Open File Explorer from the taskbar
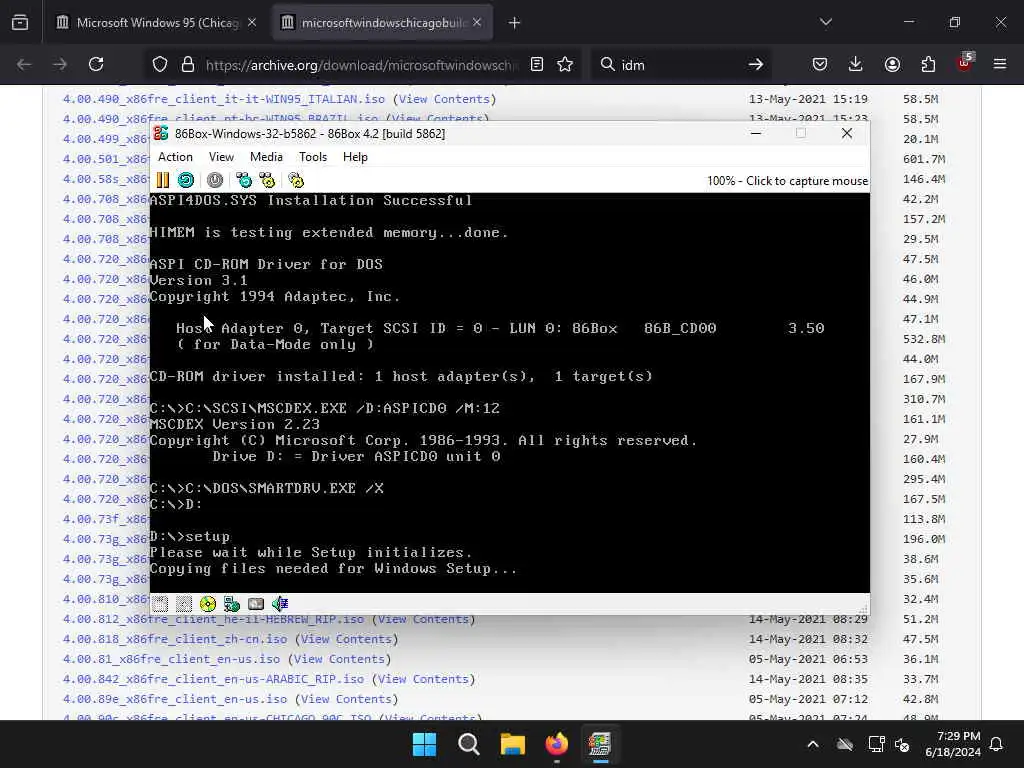Image resolution: width=1024 pixels, height=768 pixels. click(513, 744)
